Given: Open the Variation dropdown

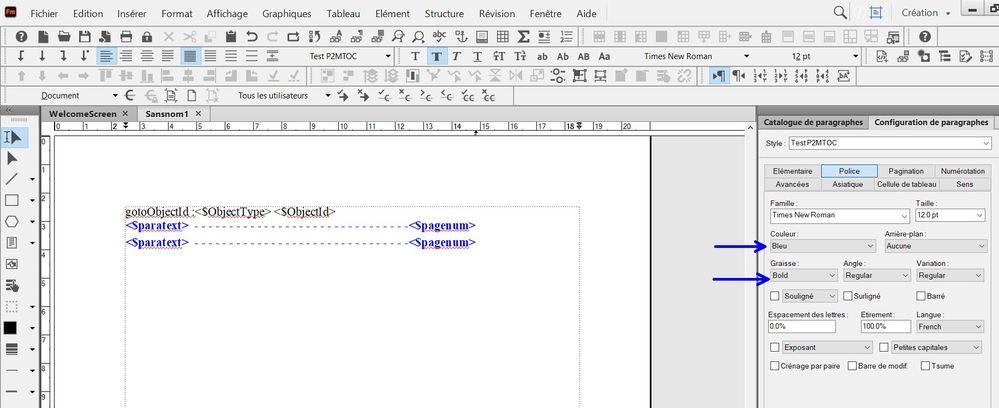Looking at the screenshot, I should click(x=950, y=275).
